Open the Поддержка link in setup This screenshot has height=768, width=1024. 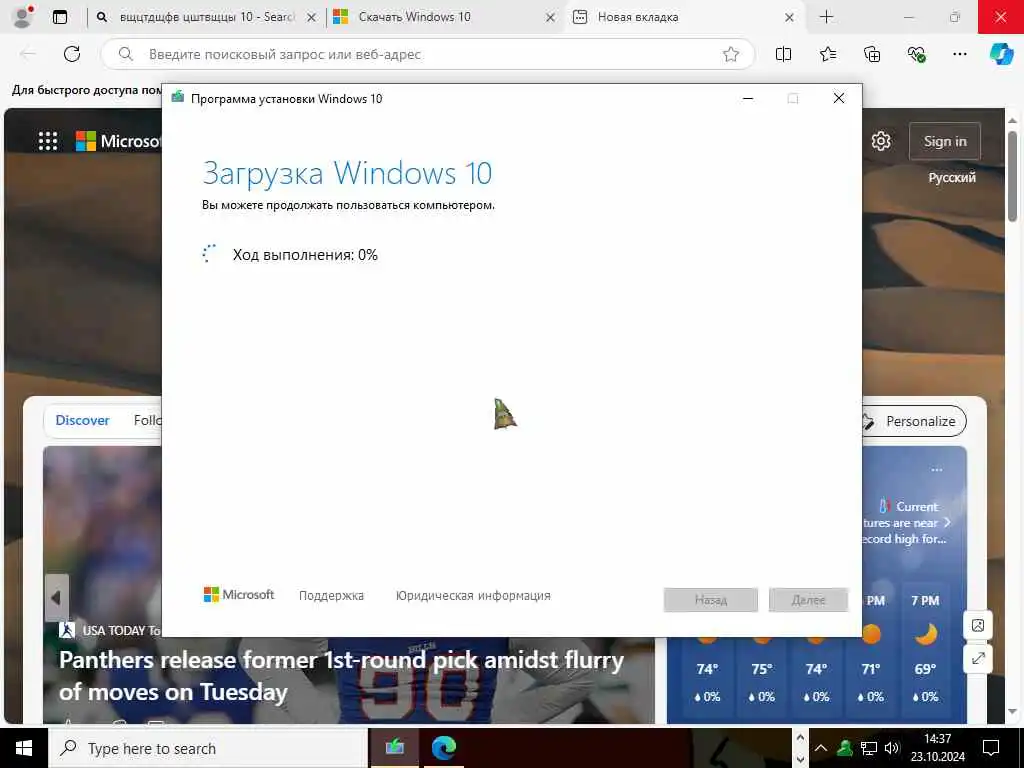pyautogui.click(x=331, y=596)
